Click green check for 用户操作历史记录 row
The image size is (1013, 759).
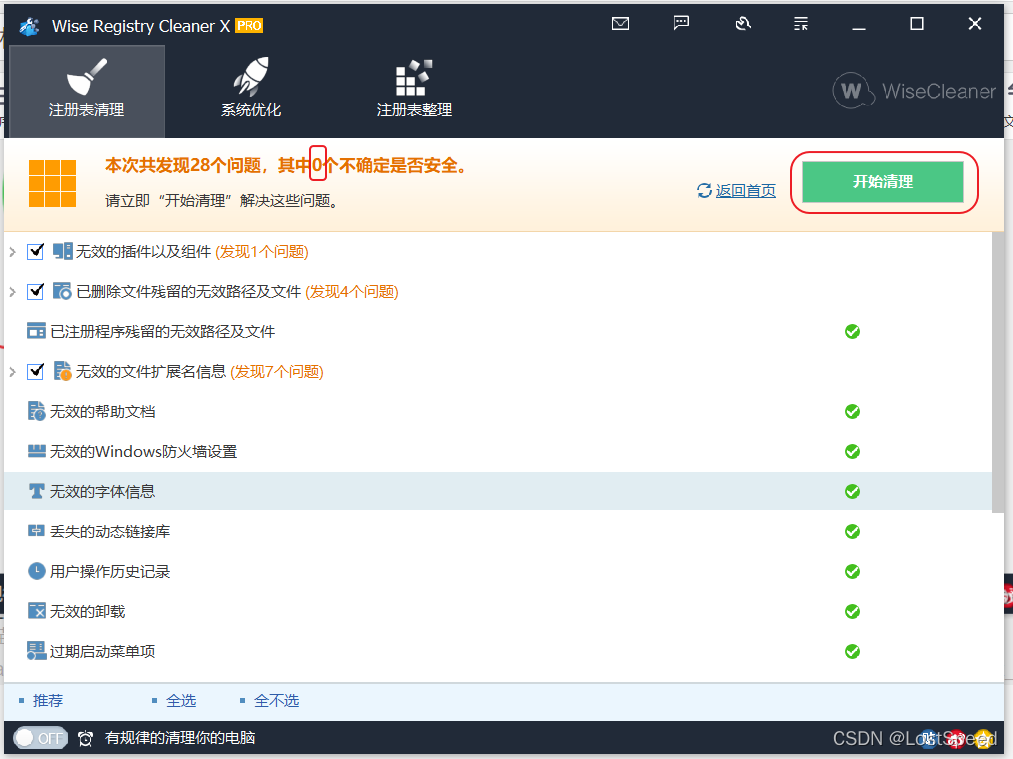coord(852,572)
